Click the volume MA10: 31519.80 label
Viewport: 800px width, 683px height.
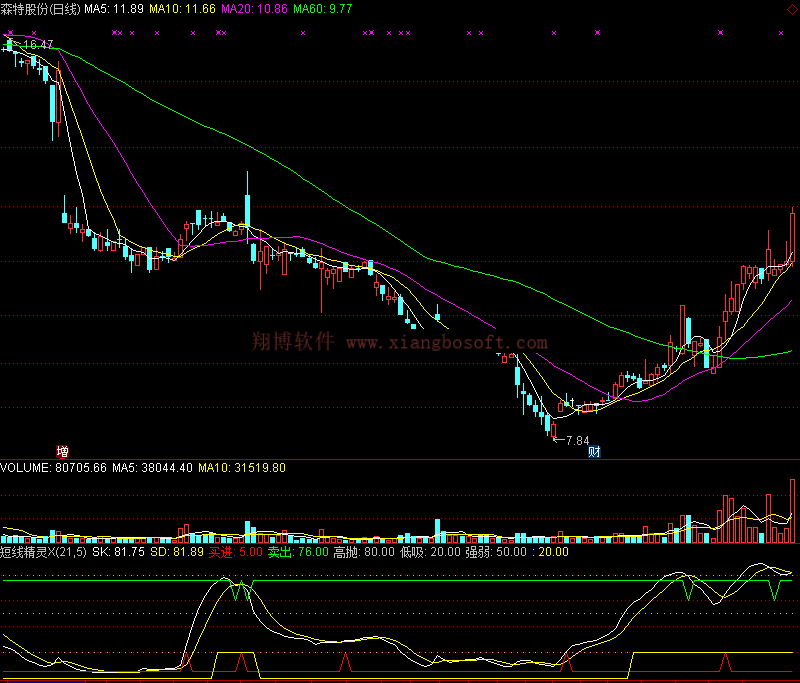click(x=242, y=468)
